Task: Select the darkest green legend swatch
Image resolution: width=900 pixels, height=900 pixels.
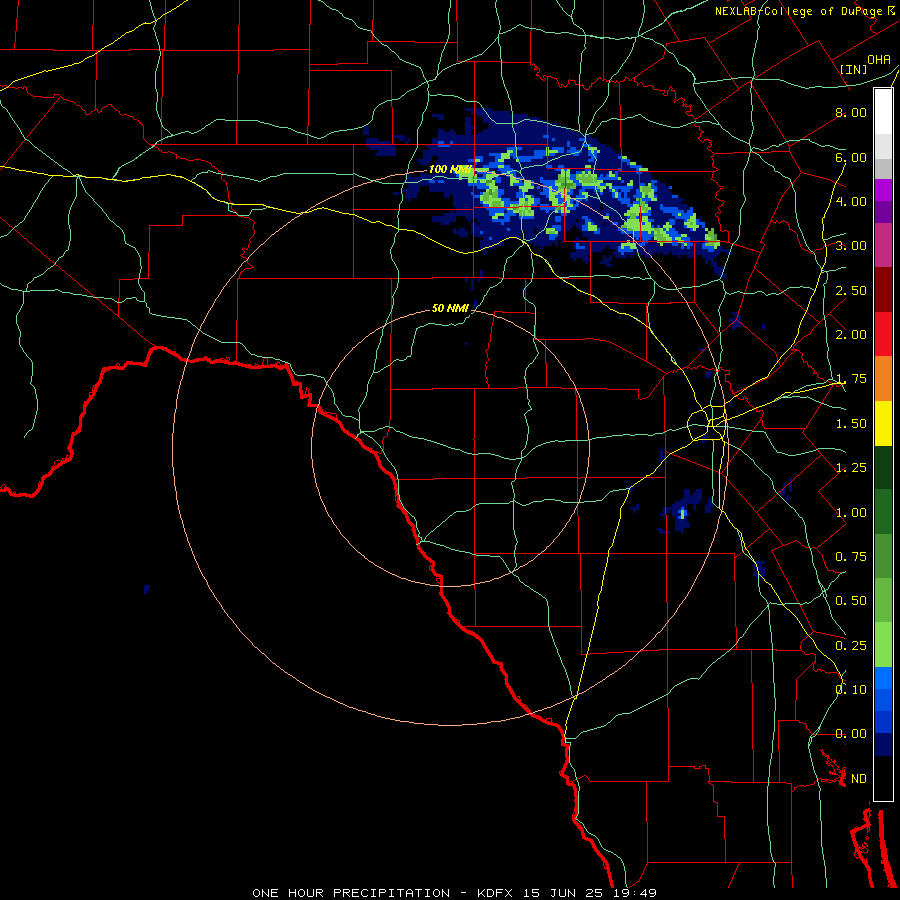Action: pos(883,467)
